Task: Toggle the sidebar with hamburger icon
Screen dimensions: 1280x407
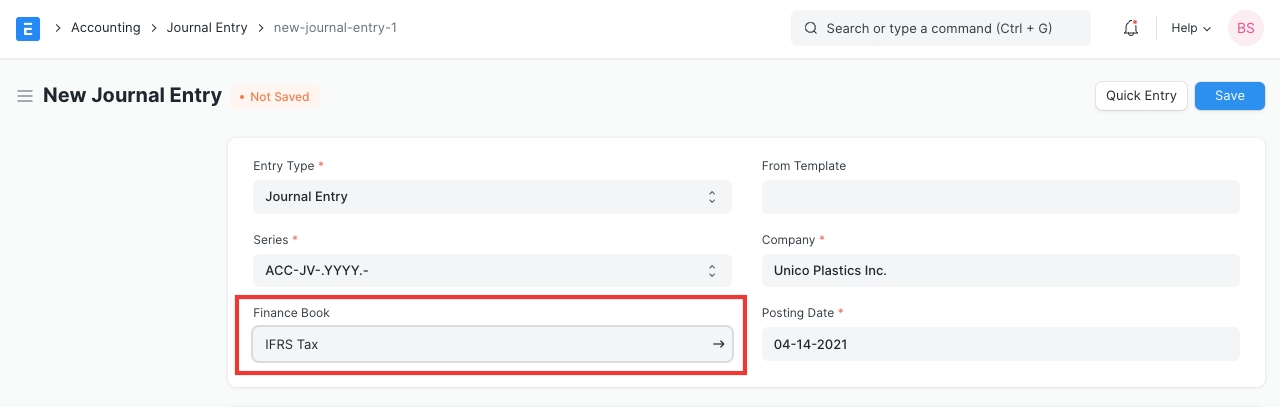Action: click(x=25, y=96)
